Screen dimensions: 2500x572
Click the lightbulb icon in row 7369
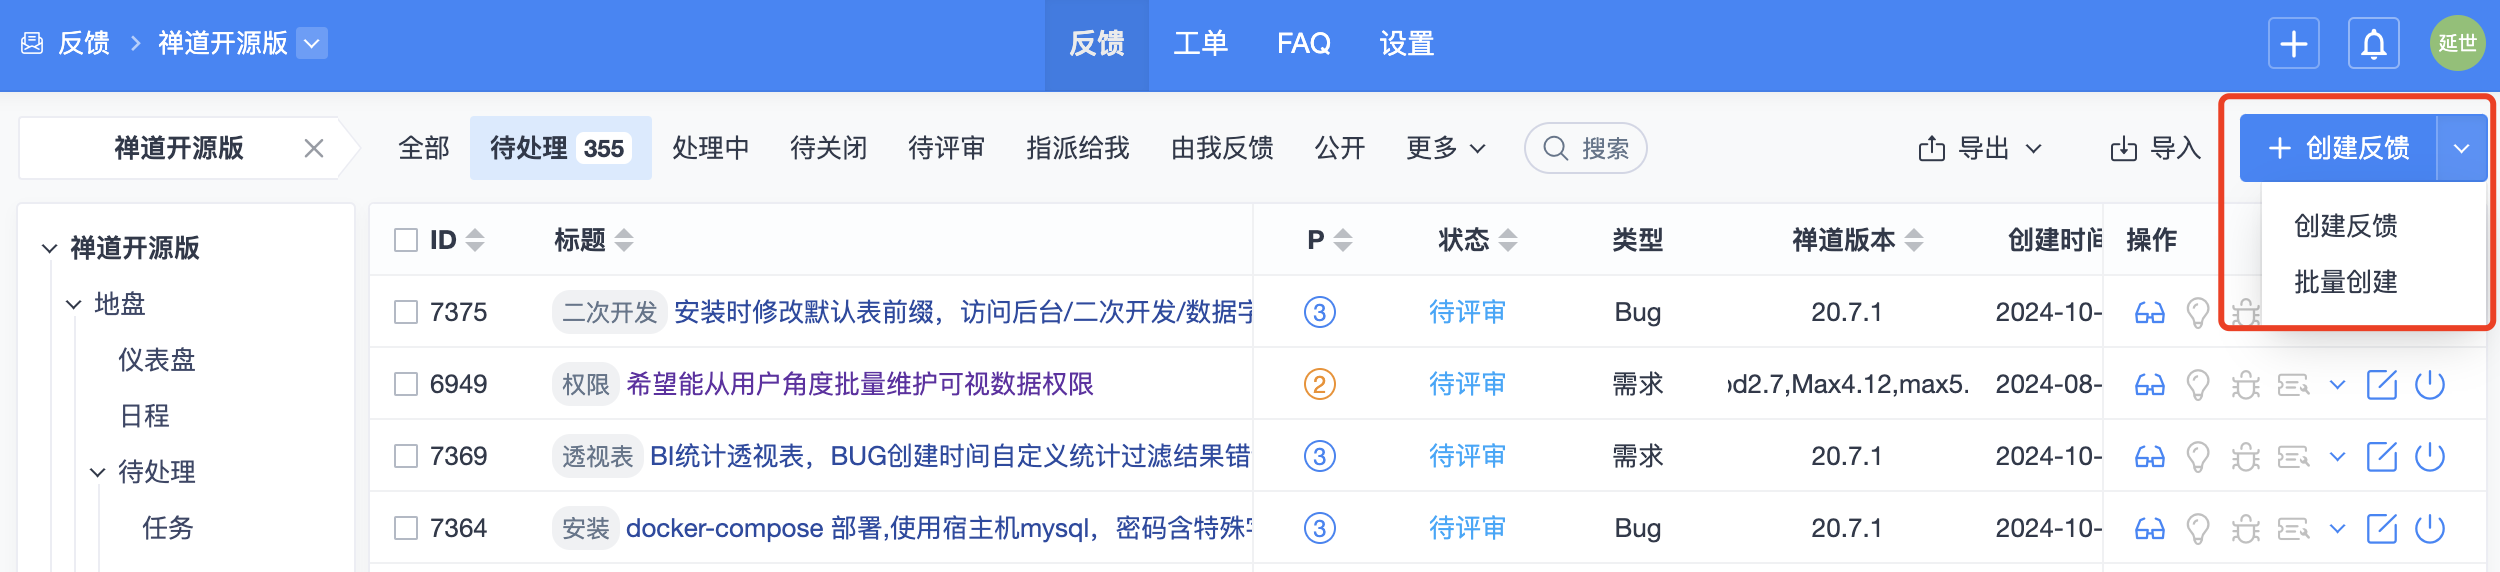tap(2198, 457)
